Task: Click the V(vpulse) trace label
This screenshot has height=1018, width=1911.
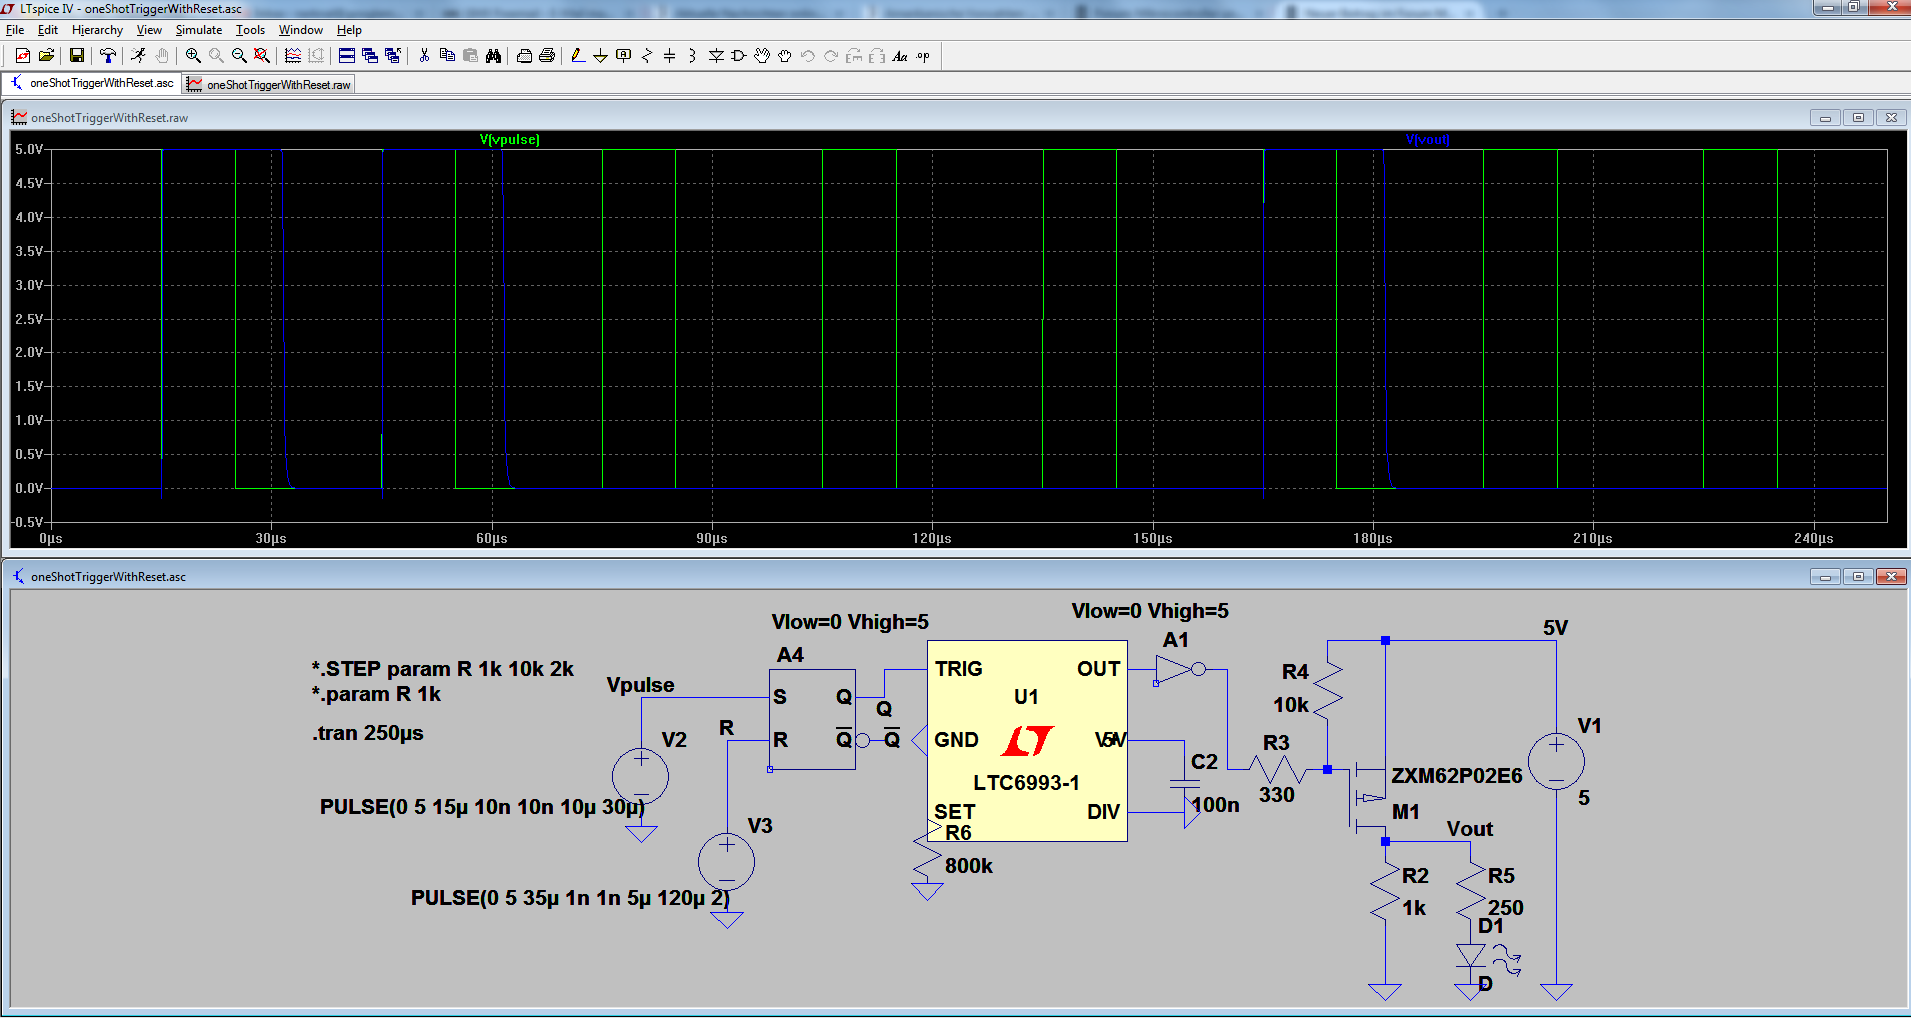Action: pyautogui.click(x=509, y=140)
